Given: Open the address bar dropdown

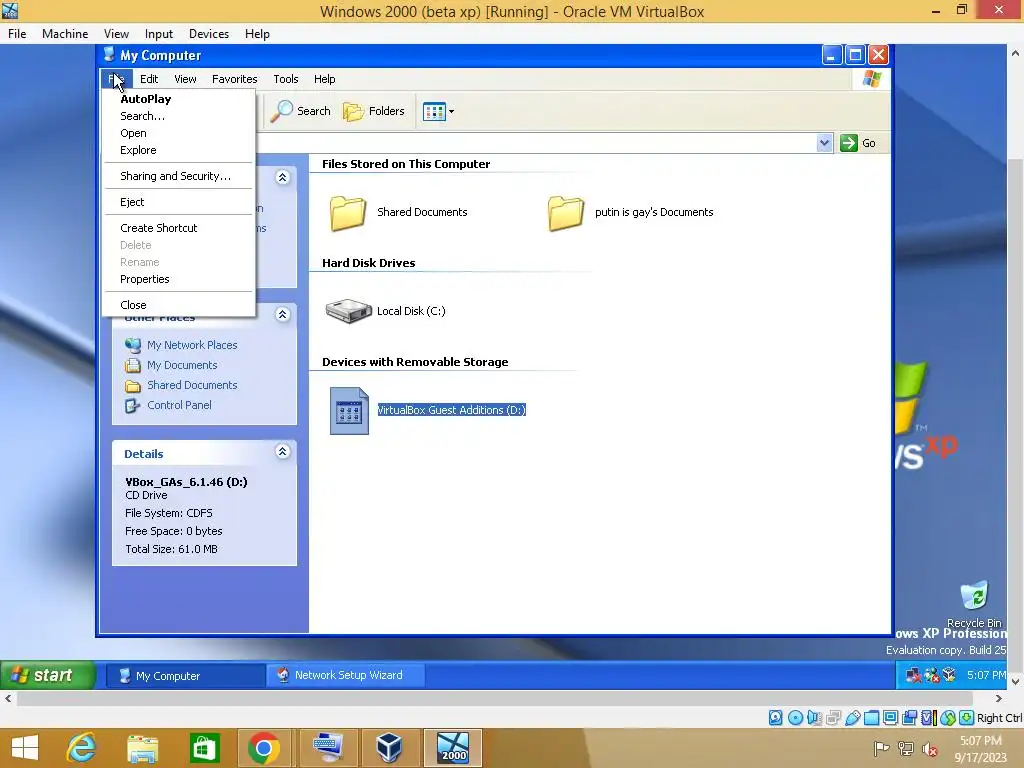Looking at the screenshot, I should tap(824, 143).
